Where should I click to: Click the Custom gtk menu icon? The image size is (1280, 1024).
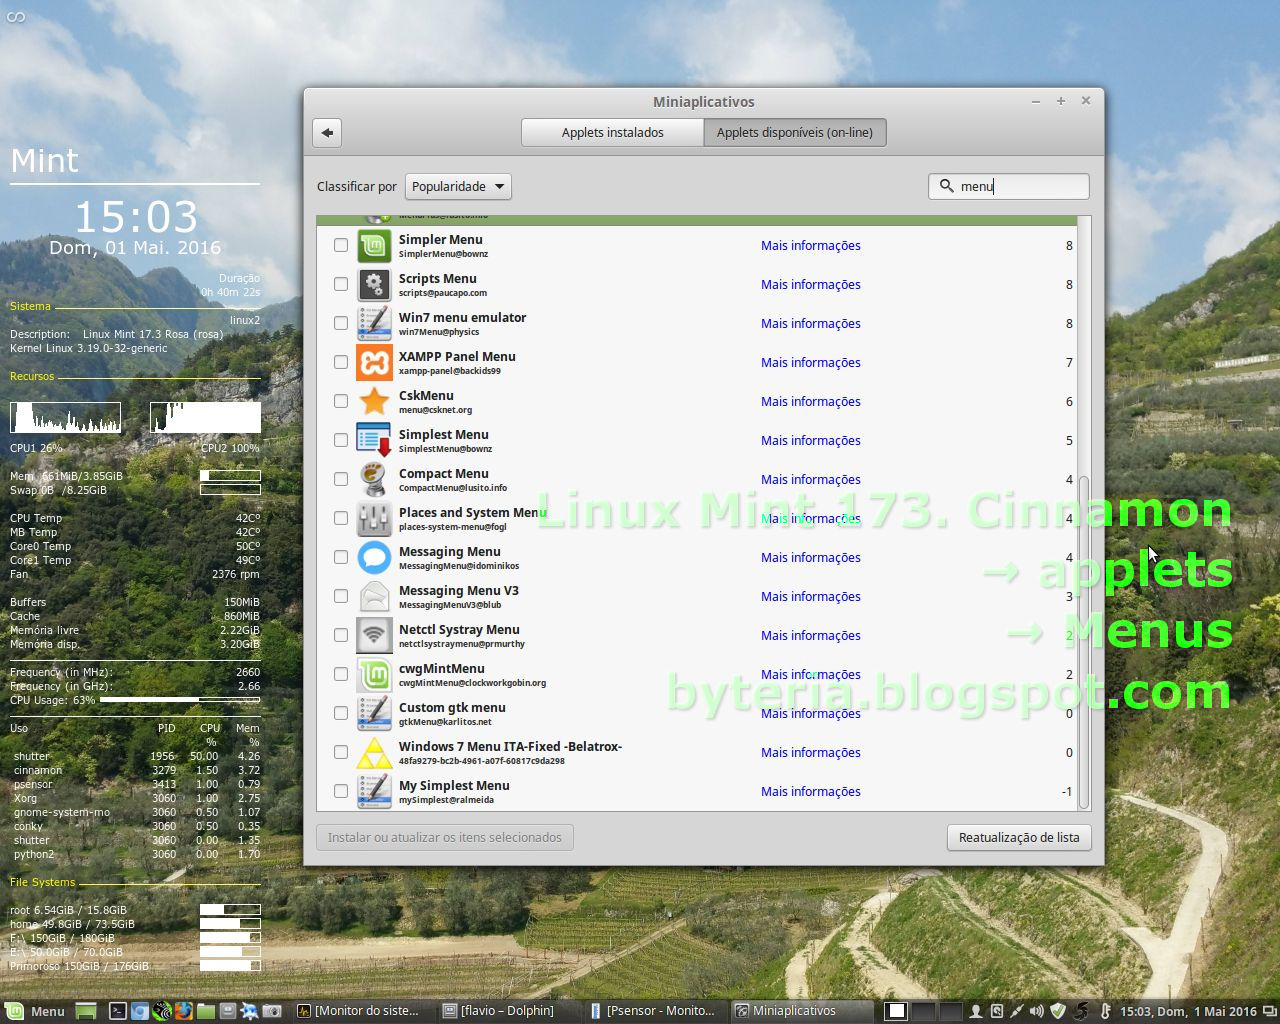374,713
